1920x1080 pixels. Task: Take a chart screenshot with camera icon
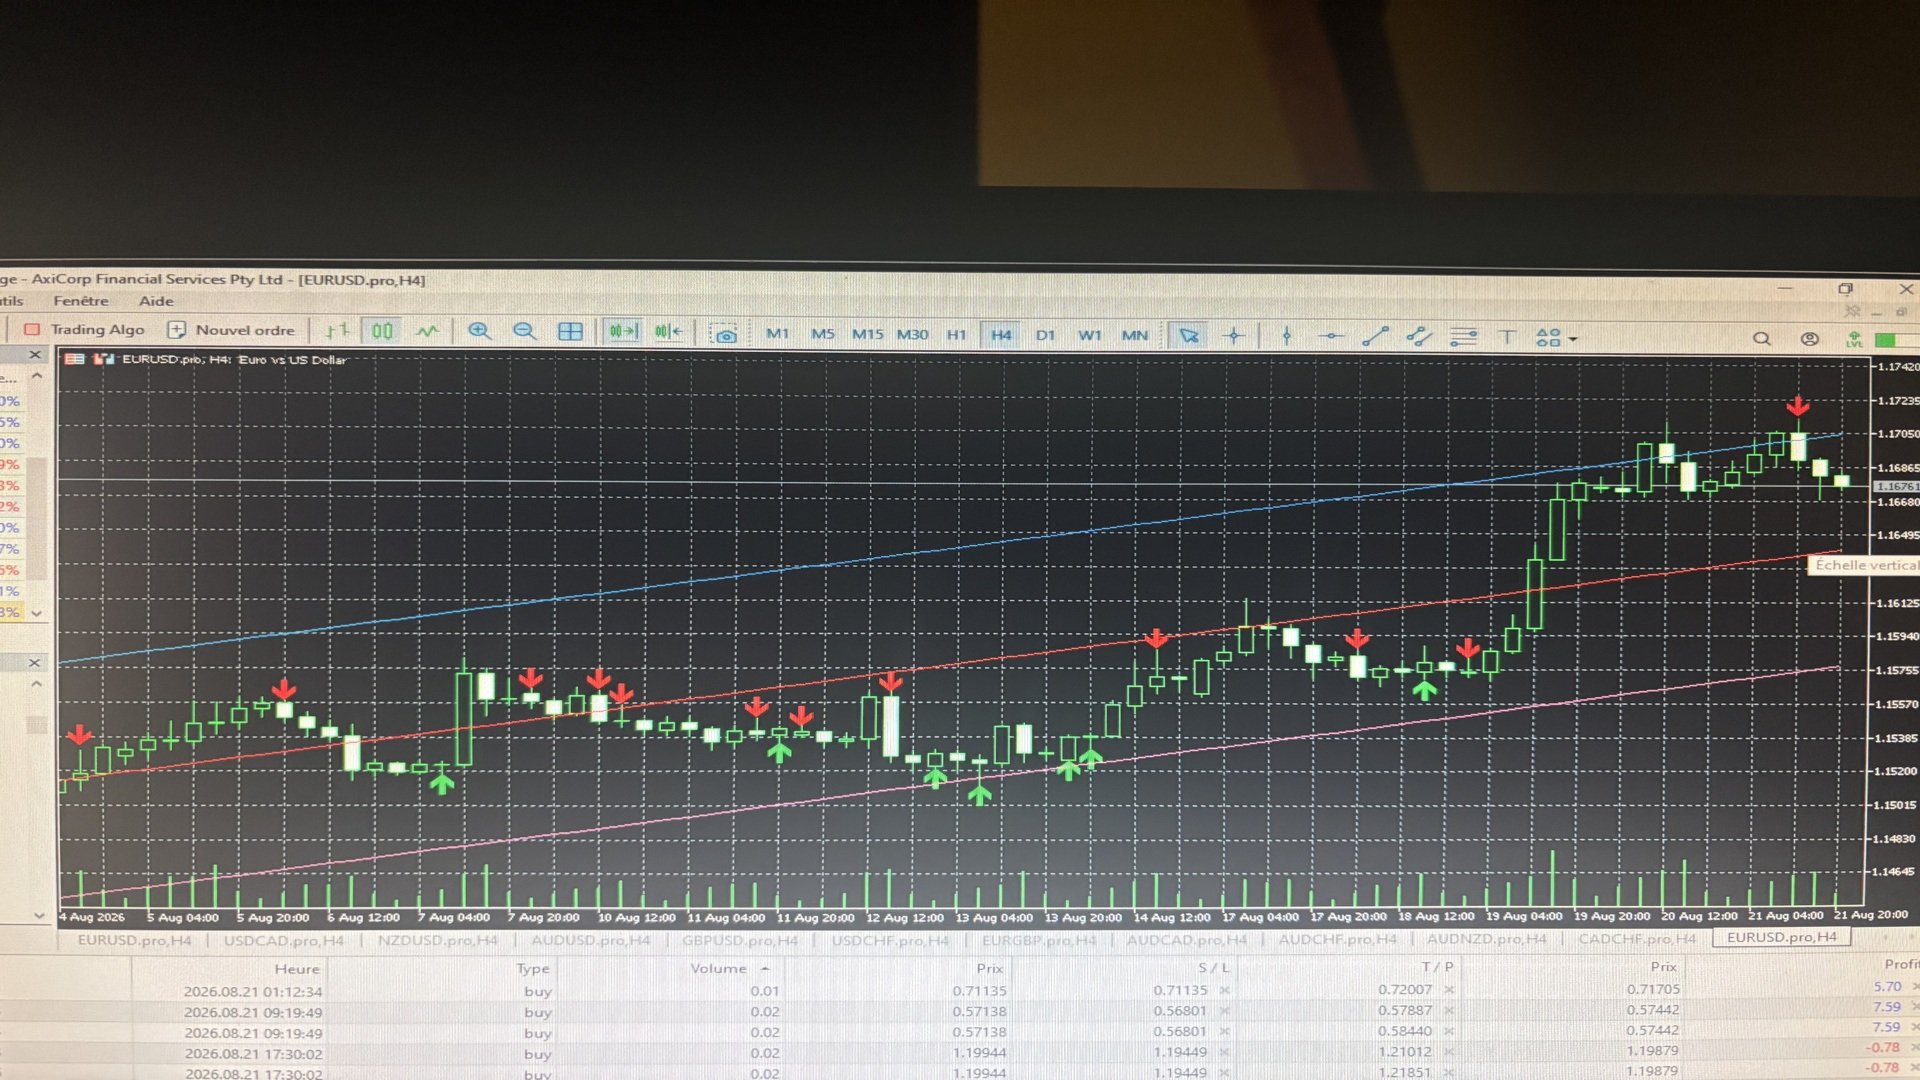tap(725, 334)
